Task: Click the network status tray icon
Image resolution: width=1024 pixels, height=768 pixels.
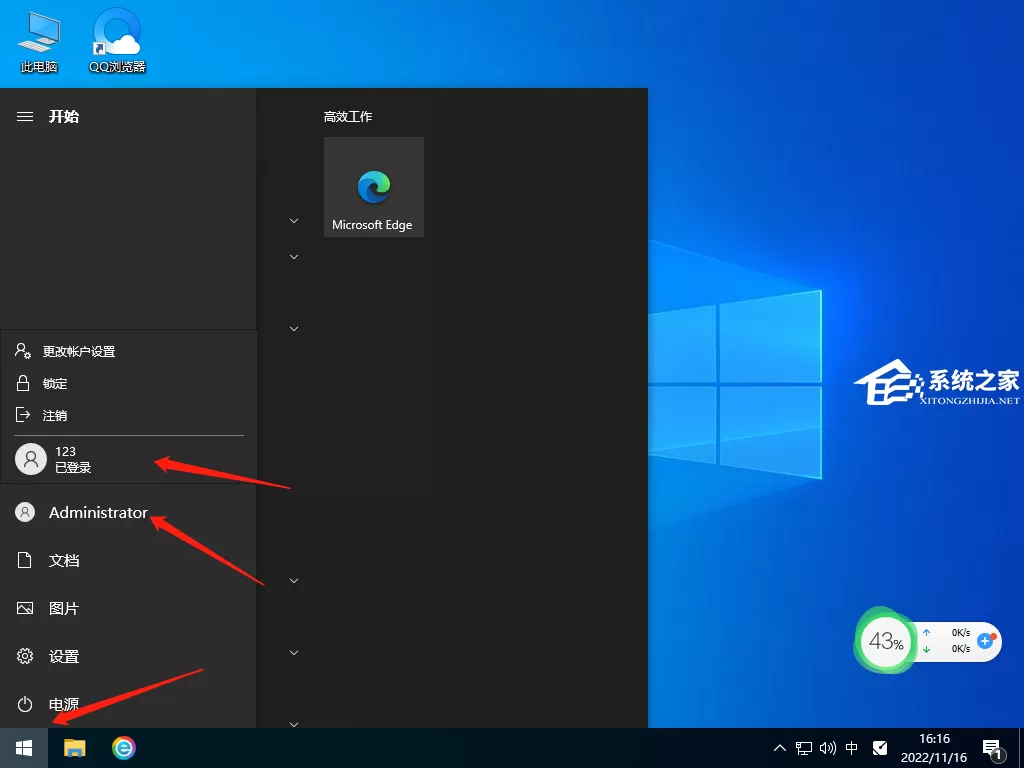Action: [804, 748]
